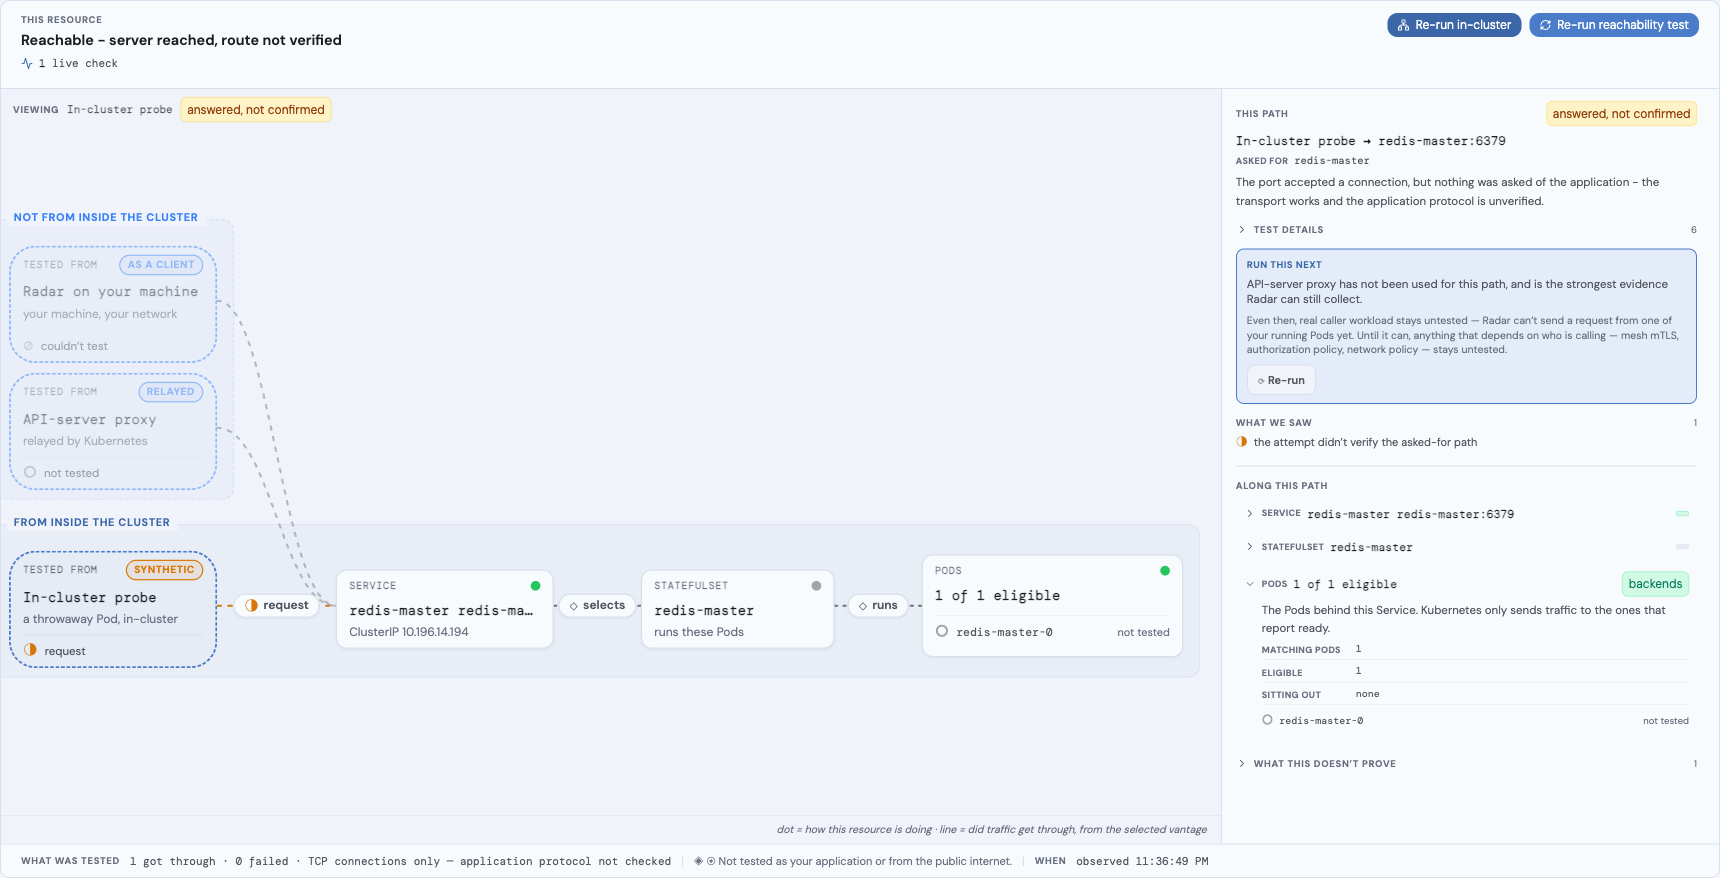This screenshot has height=878, width=1720.
Task: Click the Re-run button in Run This Next
Action: (x=1281, y=380)
